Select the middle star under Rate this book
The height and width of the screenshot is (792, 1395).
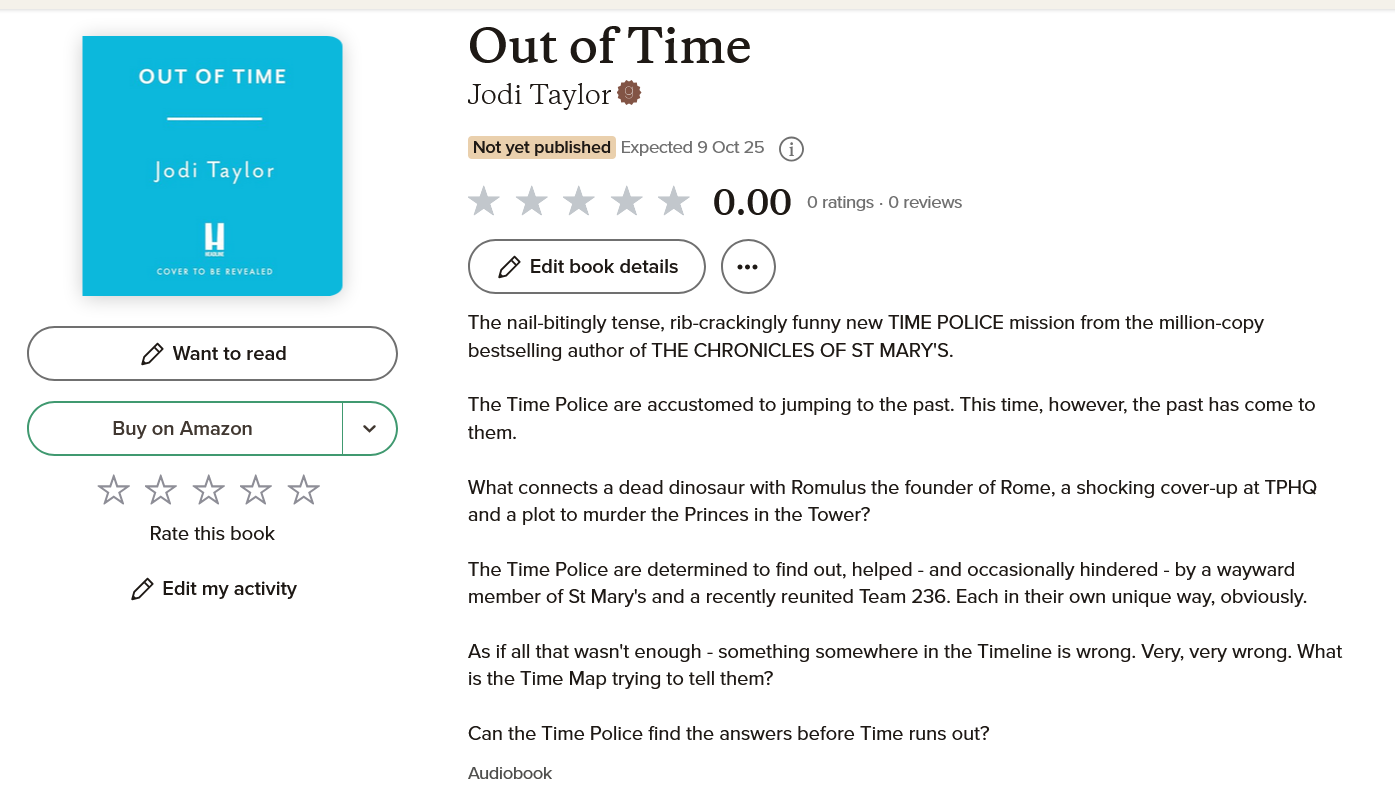point(208,489)
